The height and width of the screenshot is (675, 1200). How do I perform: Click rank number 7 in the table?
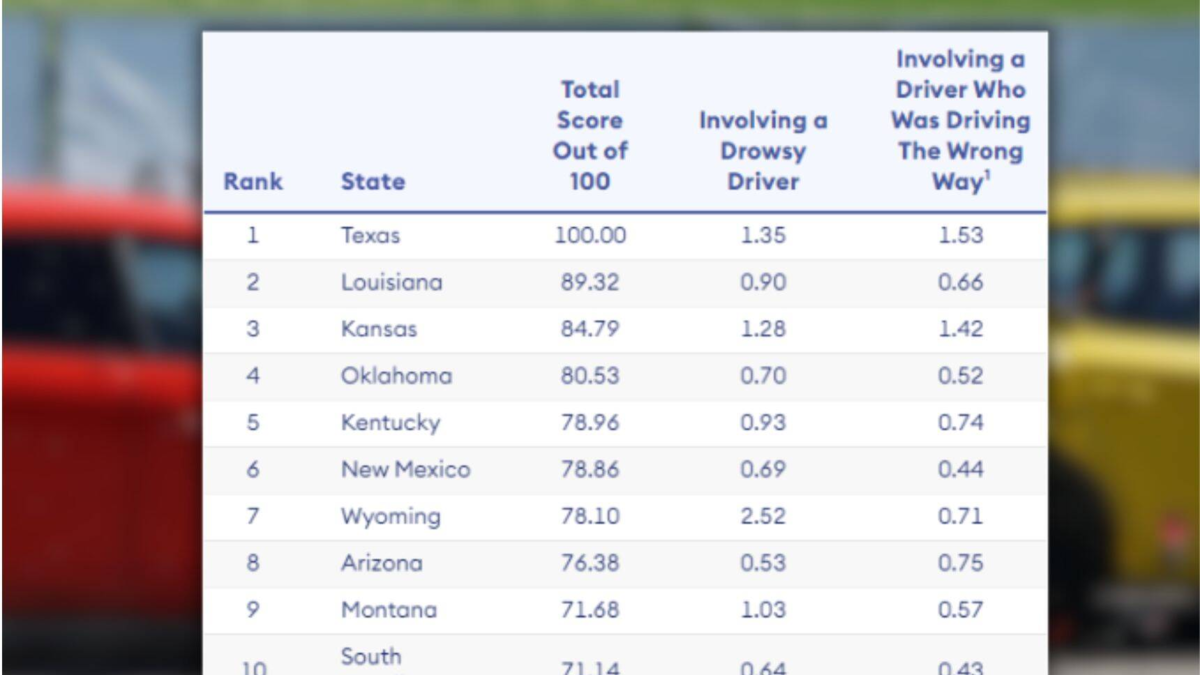(253, 516)
